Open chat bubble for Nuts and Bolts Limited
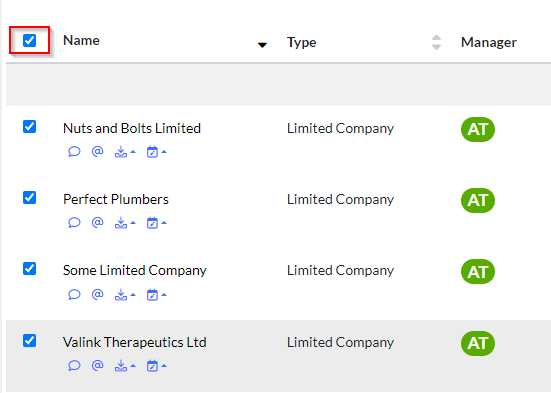551x393 pixels. [74, 152]
